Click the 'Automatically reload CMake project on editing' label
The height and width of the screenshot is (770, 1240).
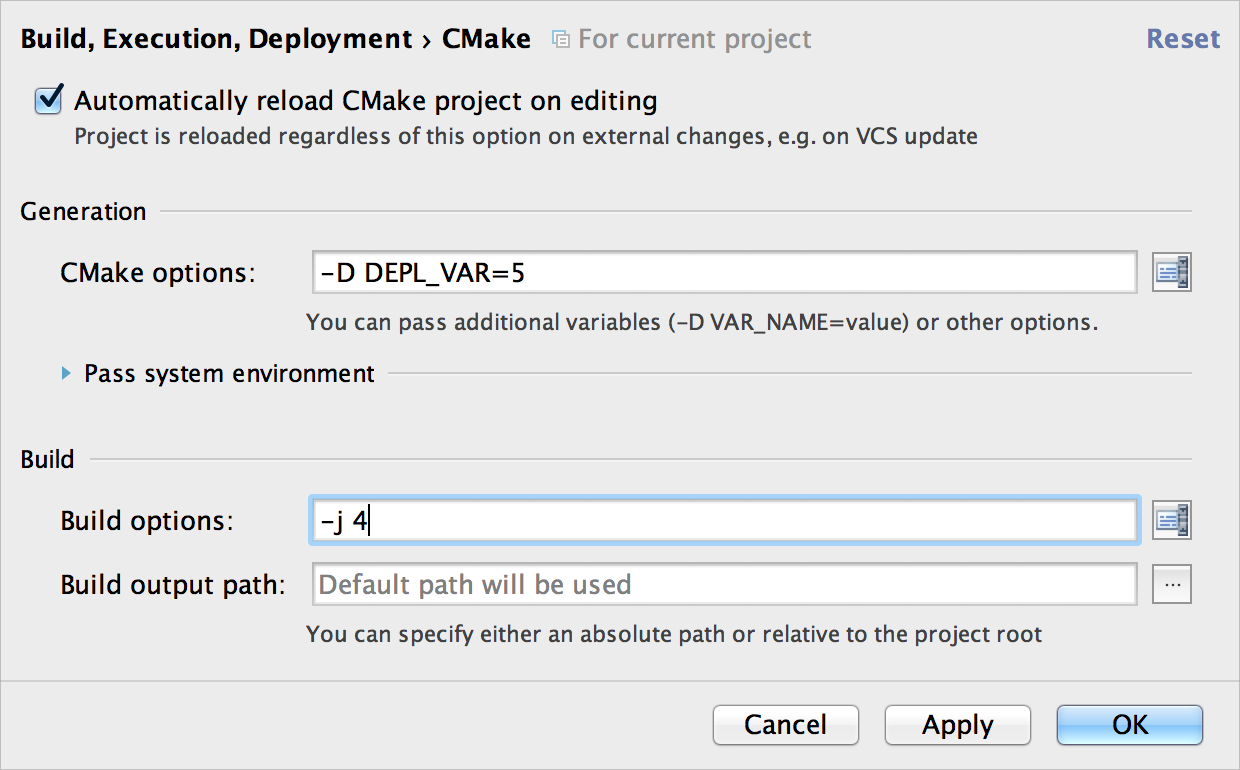[x=366, y=101]
